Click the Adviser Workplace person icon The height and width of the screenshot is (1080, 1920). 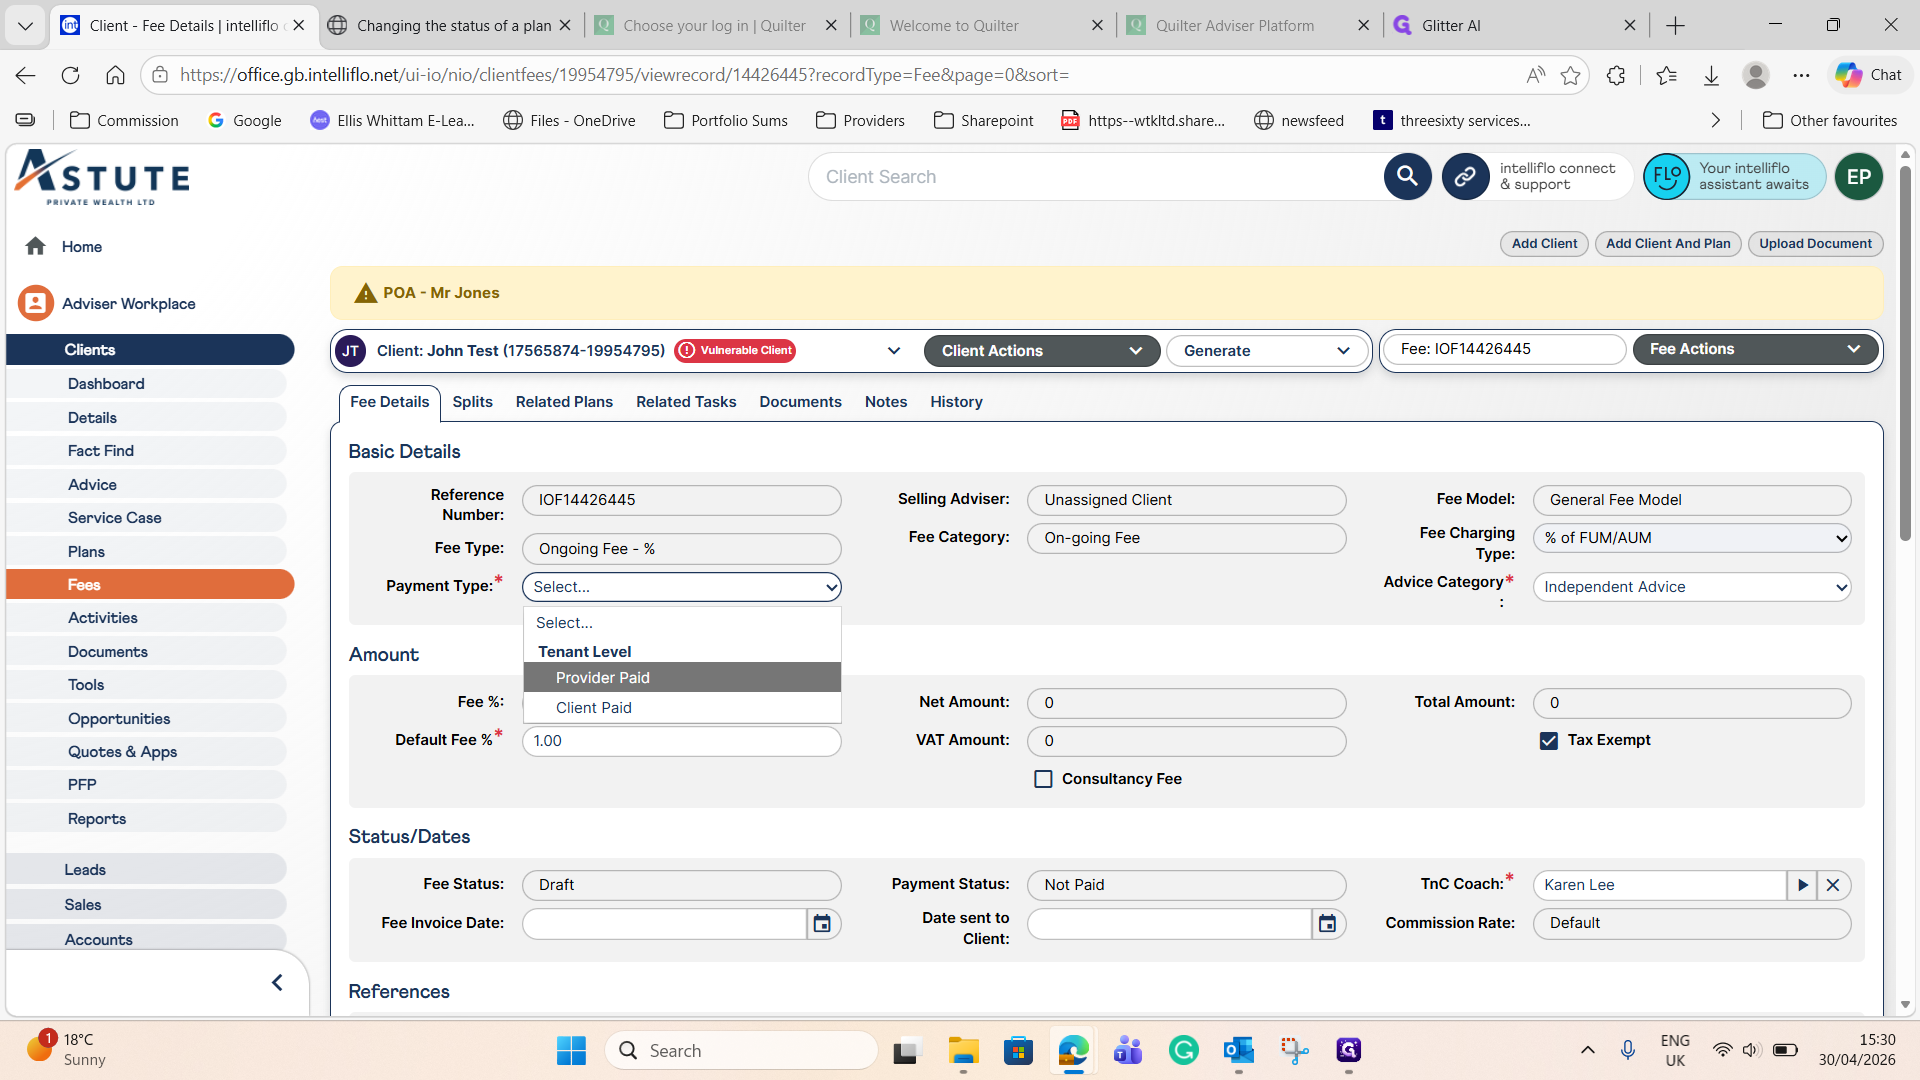pos(36,303)
